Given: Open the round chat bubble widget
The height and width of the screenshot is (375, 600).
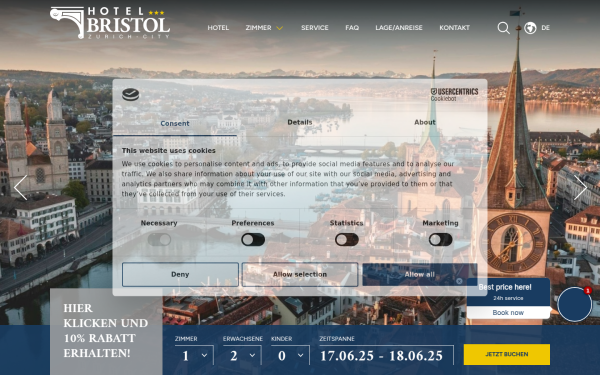Looking at the screenshot, I should coord(574,304).
